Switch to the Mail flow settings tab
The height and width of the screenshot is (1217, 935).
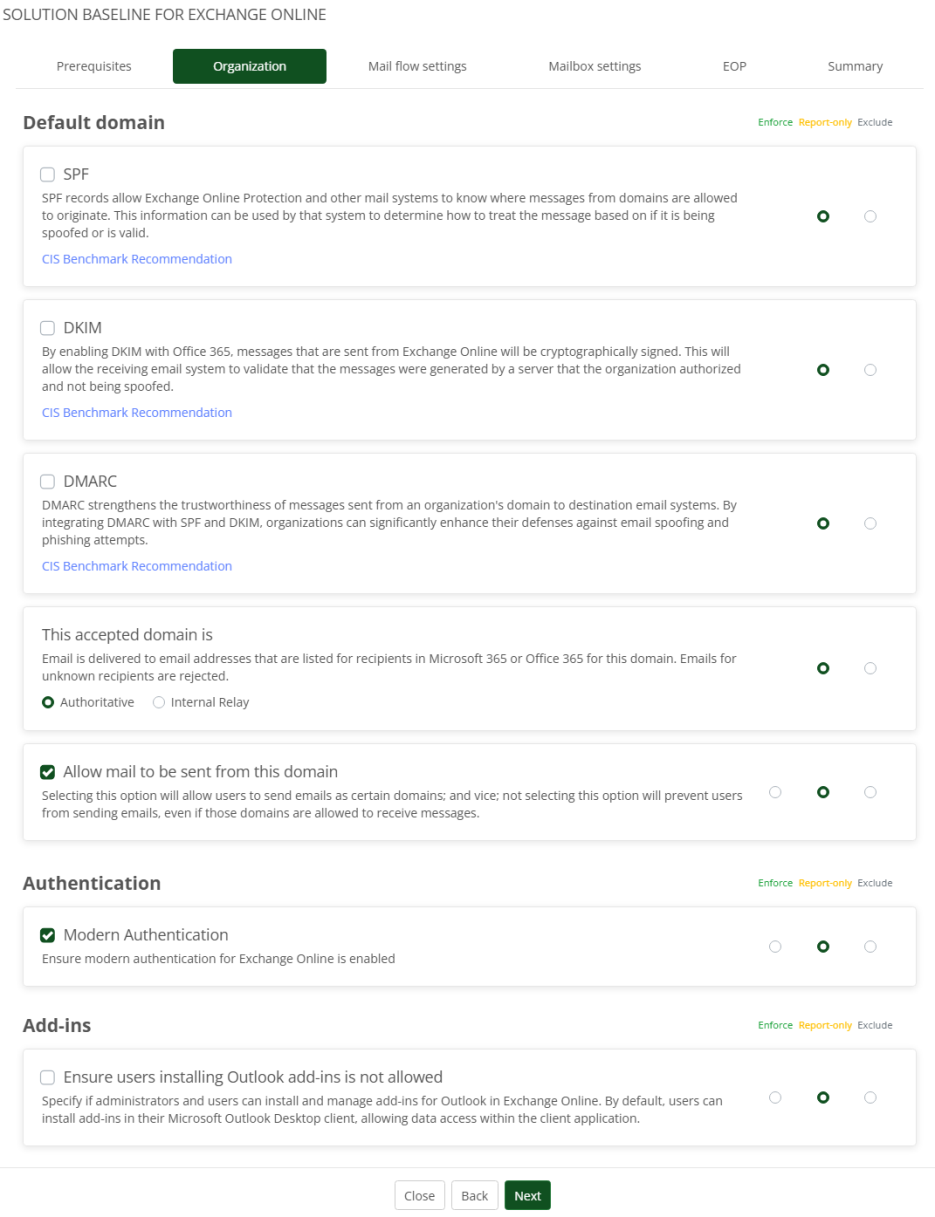point(417,66)
